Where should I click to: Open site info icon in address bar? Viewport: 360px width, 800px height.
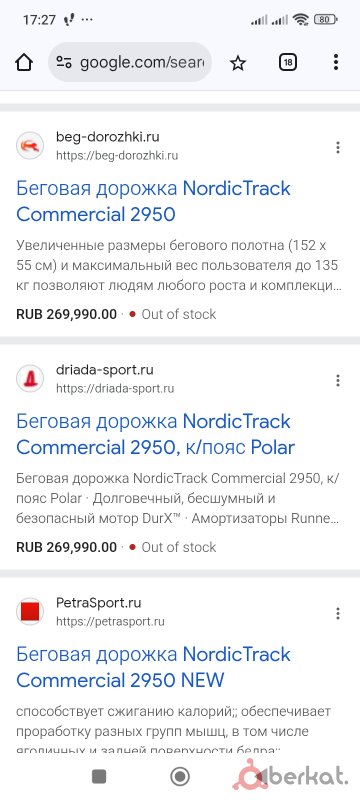[64, 63]
